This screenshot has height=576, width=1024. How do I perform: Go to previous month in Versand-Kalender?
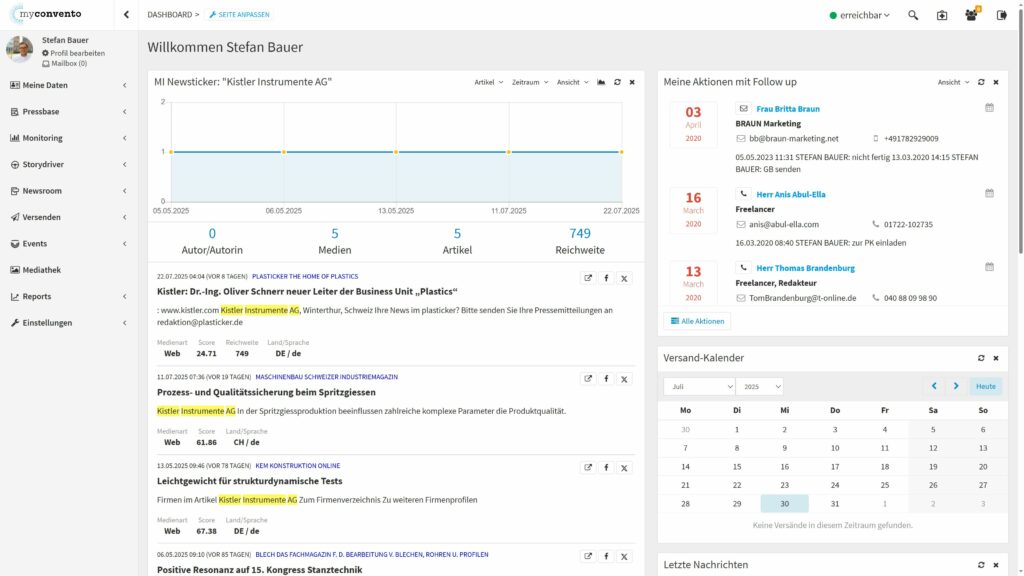[934, 386]
